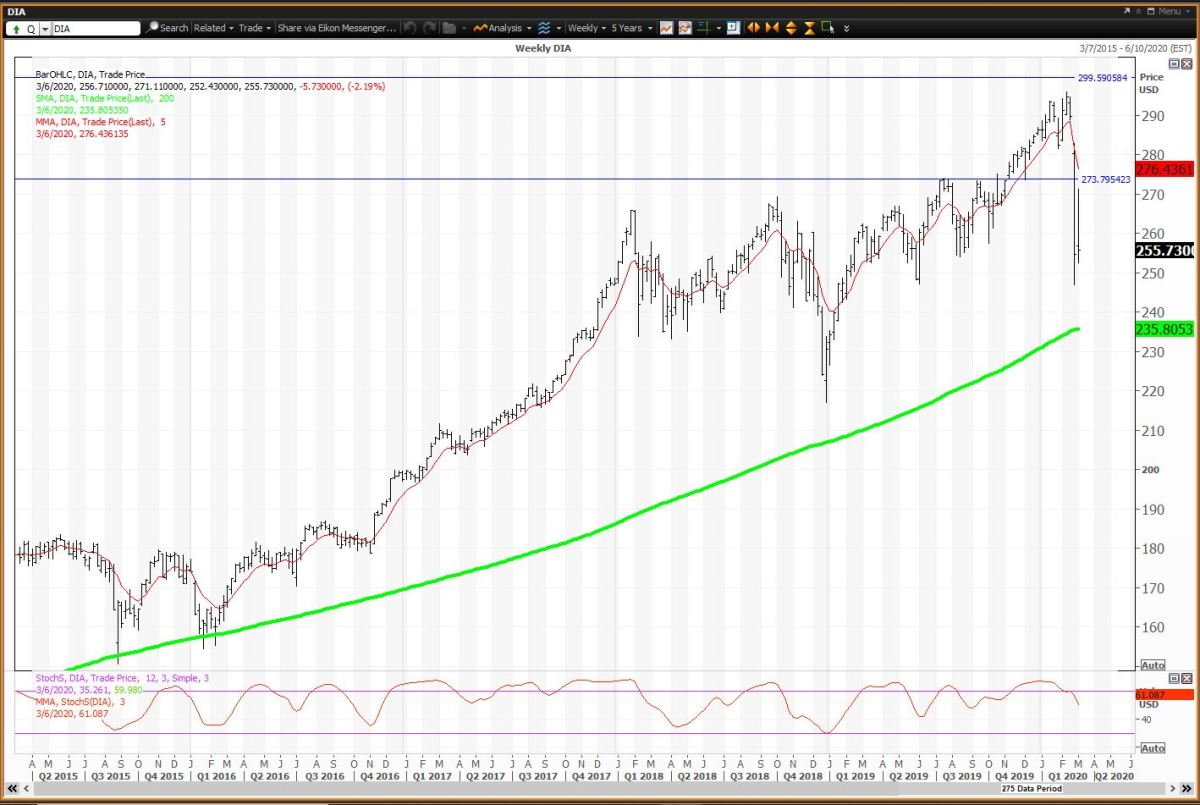Screen dimensions: 1200x805
Task: Focus the DIA symbol input field
Action: (x=95, y=29)
